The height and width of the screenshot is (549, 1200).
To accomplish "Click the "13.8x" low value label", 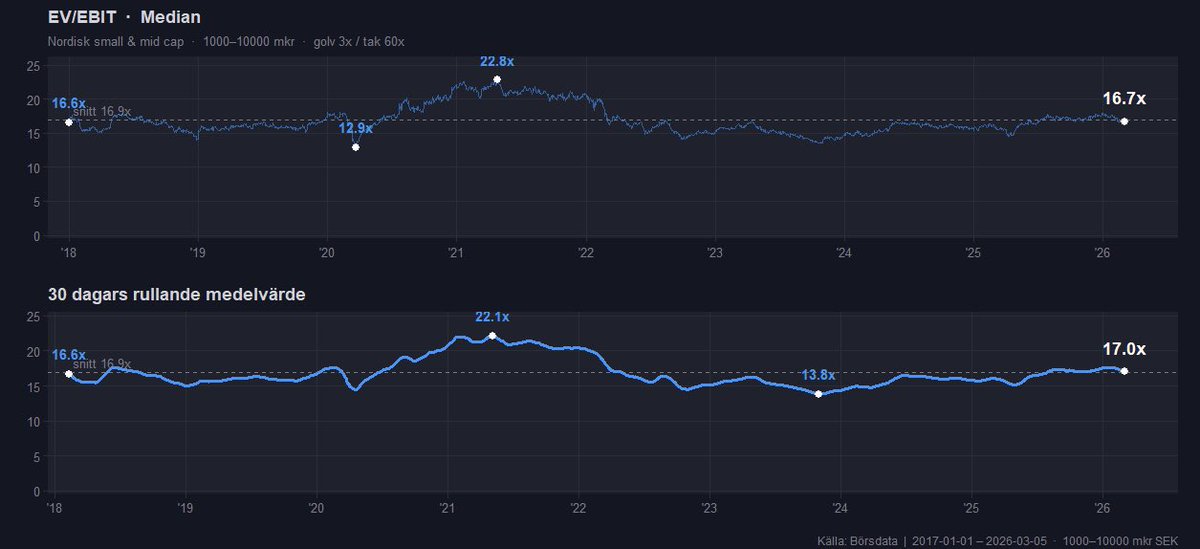I will click(x=818, y=375).
